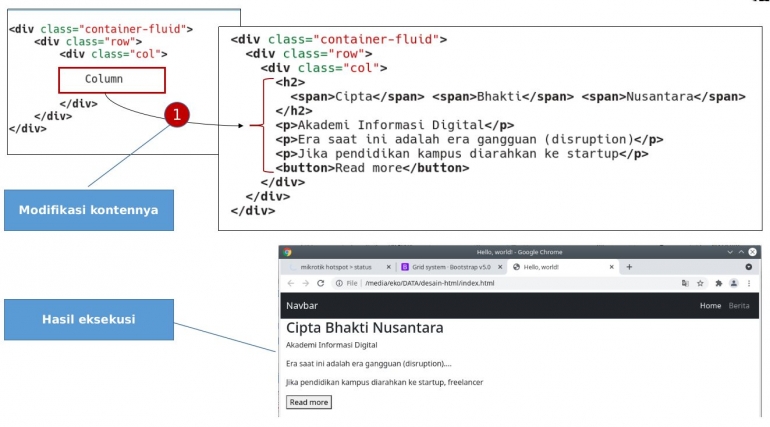Click the Navbar brand text
Viewport: 770px width, 427px height.
point(302,306)
